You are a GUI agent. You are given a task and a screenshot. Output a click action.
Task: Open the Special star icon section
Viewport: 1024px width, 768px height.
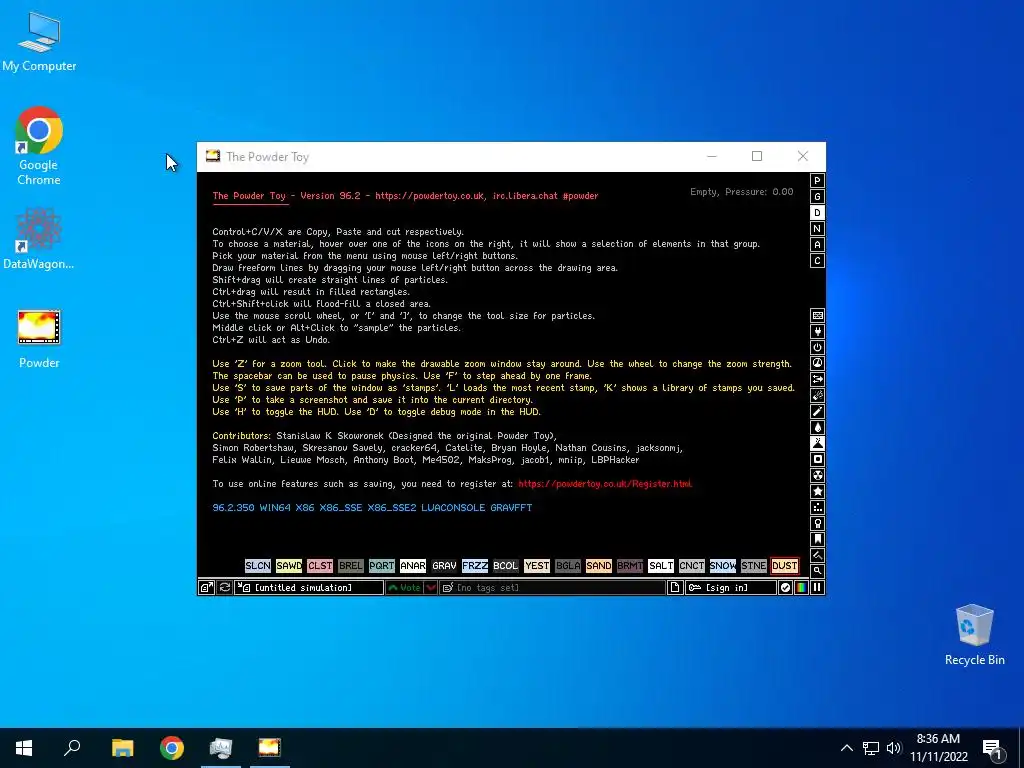[817, 491]
